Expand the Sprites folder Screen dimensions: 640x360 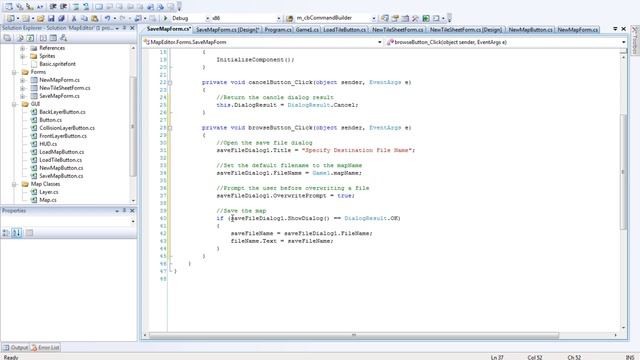click(23, 56)
